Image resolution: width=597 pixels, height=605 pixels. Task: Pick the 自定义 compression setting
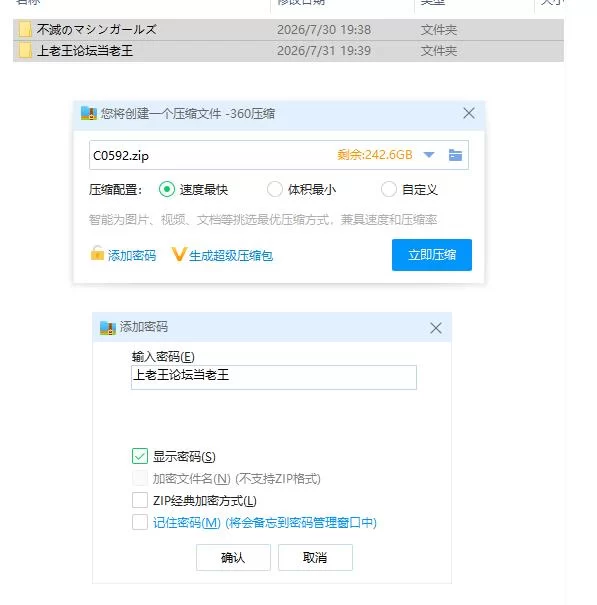coord(389,189)
